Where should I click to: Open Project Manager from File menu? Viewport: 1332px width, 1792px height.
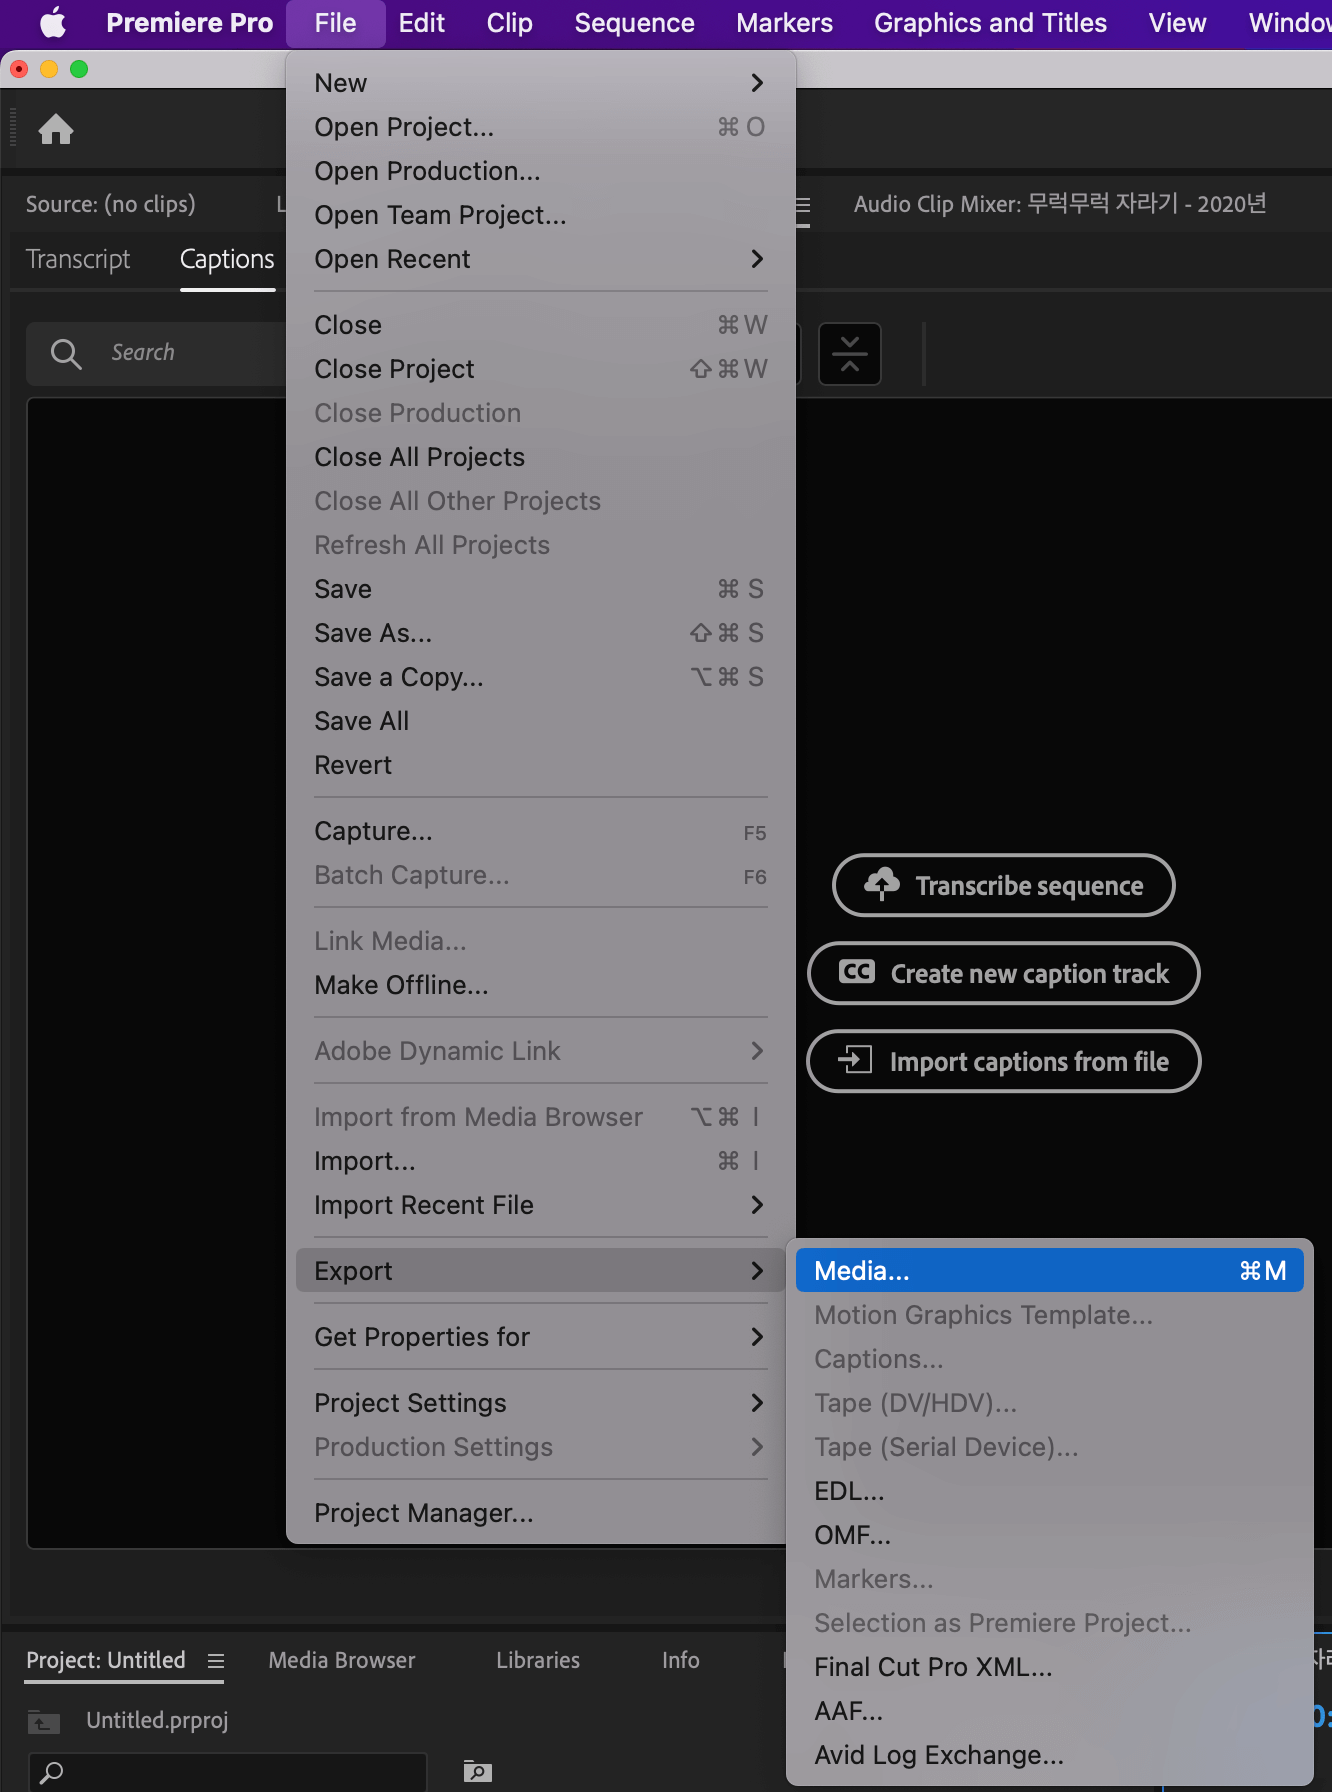coord(540,1513)
